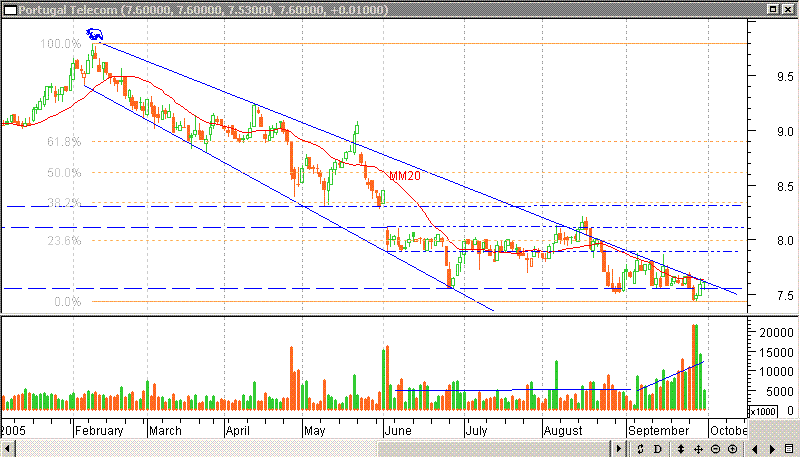Viewport: 800px width, 457px height.
Task: Click the September month label
Action: (x=659, y=431)
